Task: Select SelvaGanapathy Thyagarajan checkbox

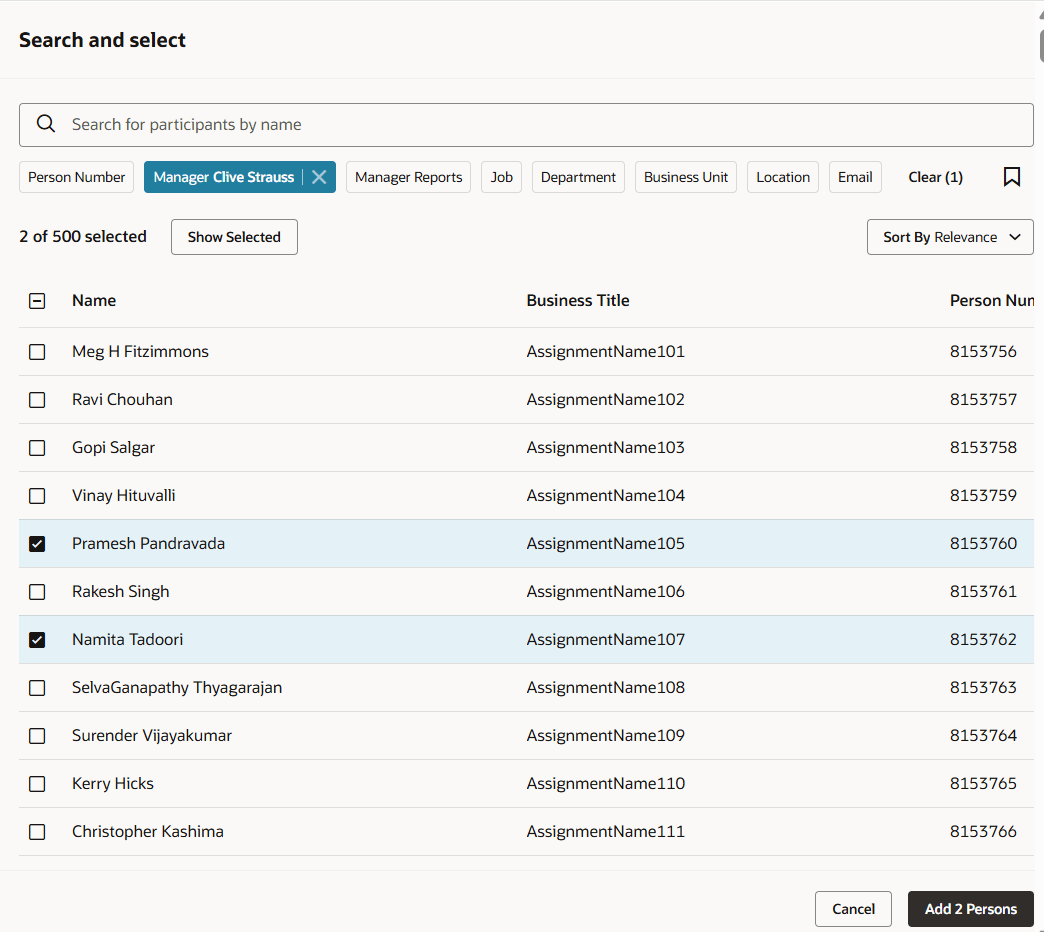Action: [37, 687]
